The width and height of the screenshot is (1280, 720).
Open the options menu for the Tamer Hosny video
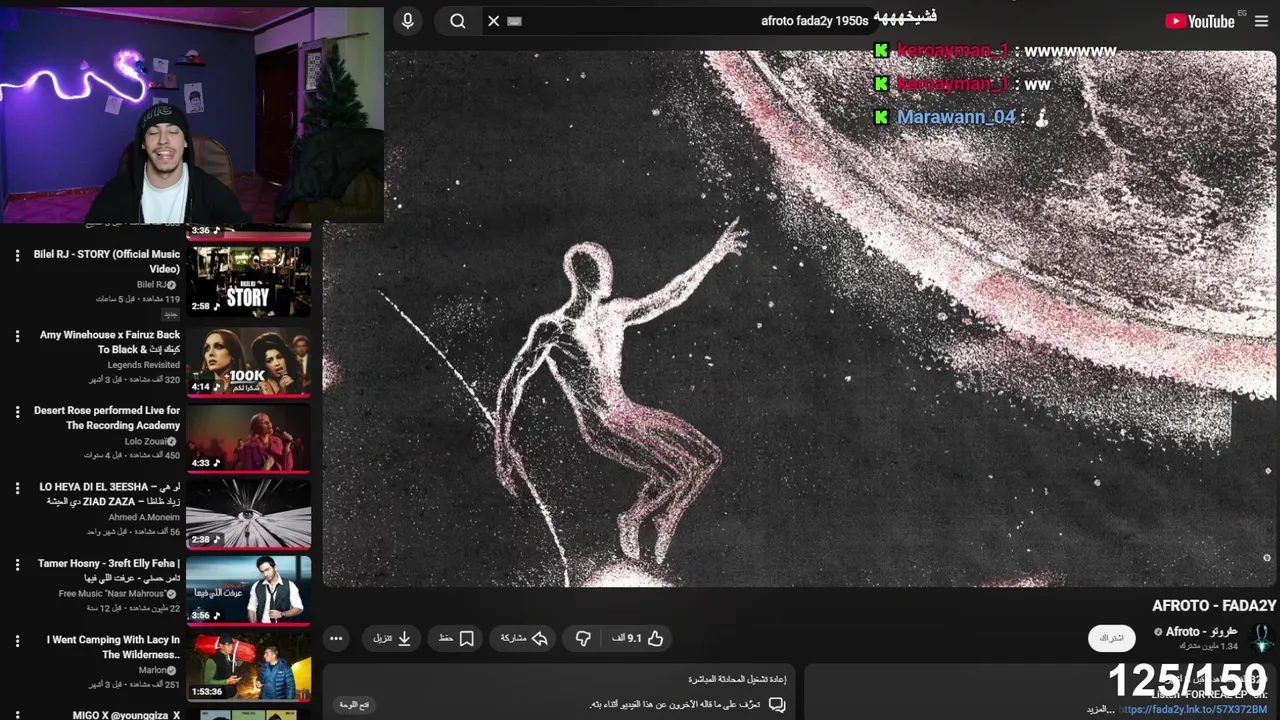click(x=17, y=565)
